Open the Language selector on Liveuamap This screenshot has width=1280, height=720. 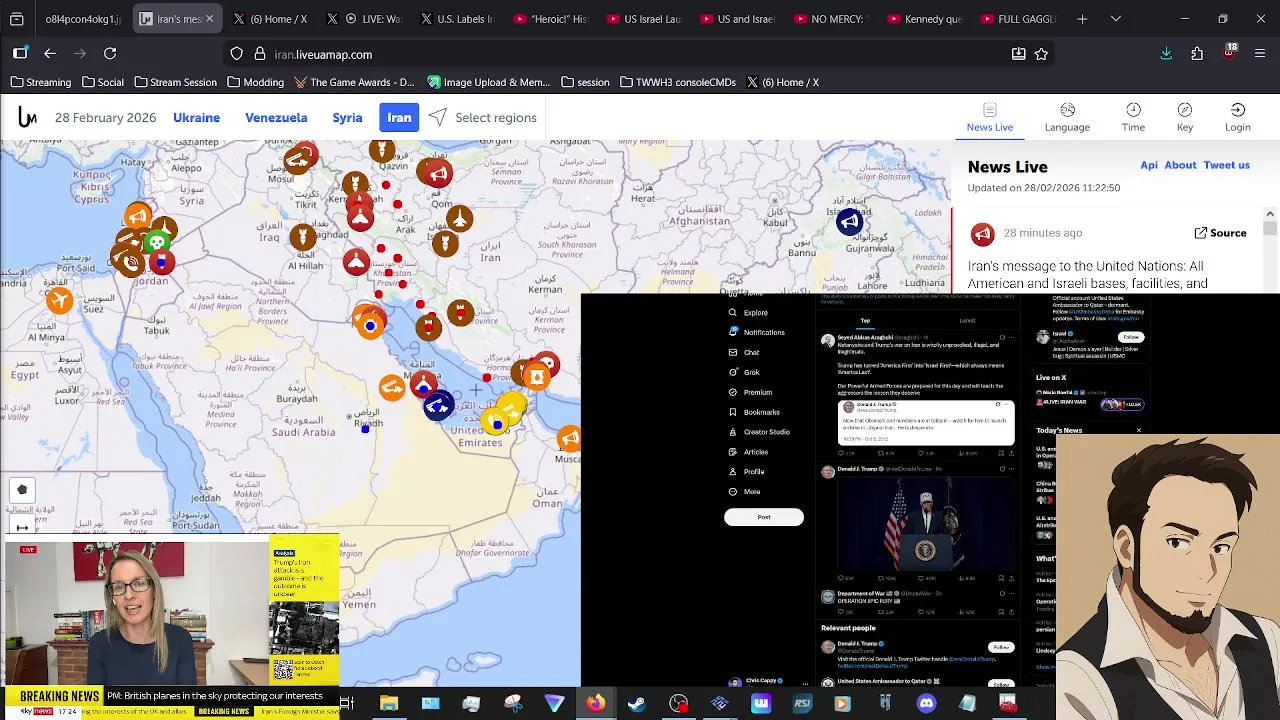(1067, 117)
